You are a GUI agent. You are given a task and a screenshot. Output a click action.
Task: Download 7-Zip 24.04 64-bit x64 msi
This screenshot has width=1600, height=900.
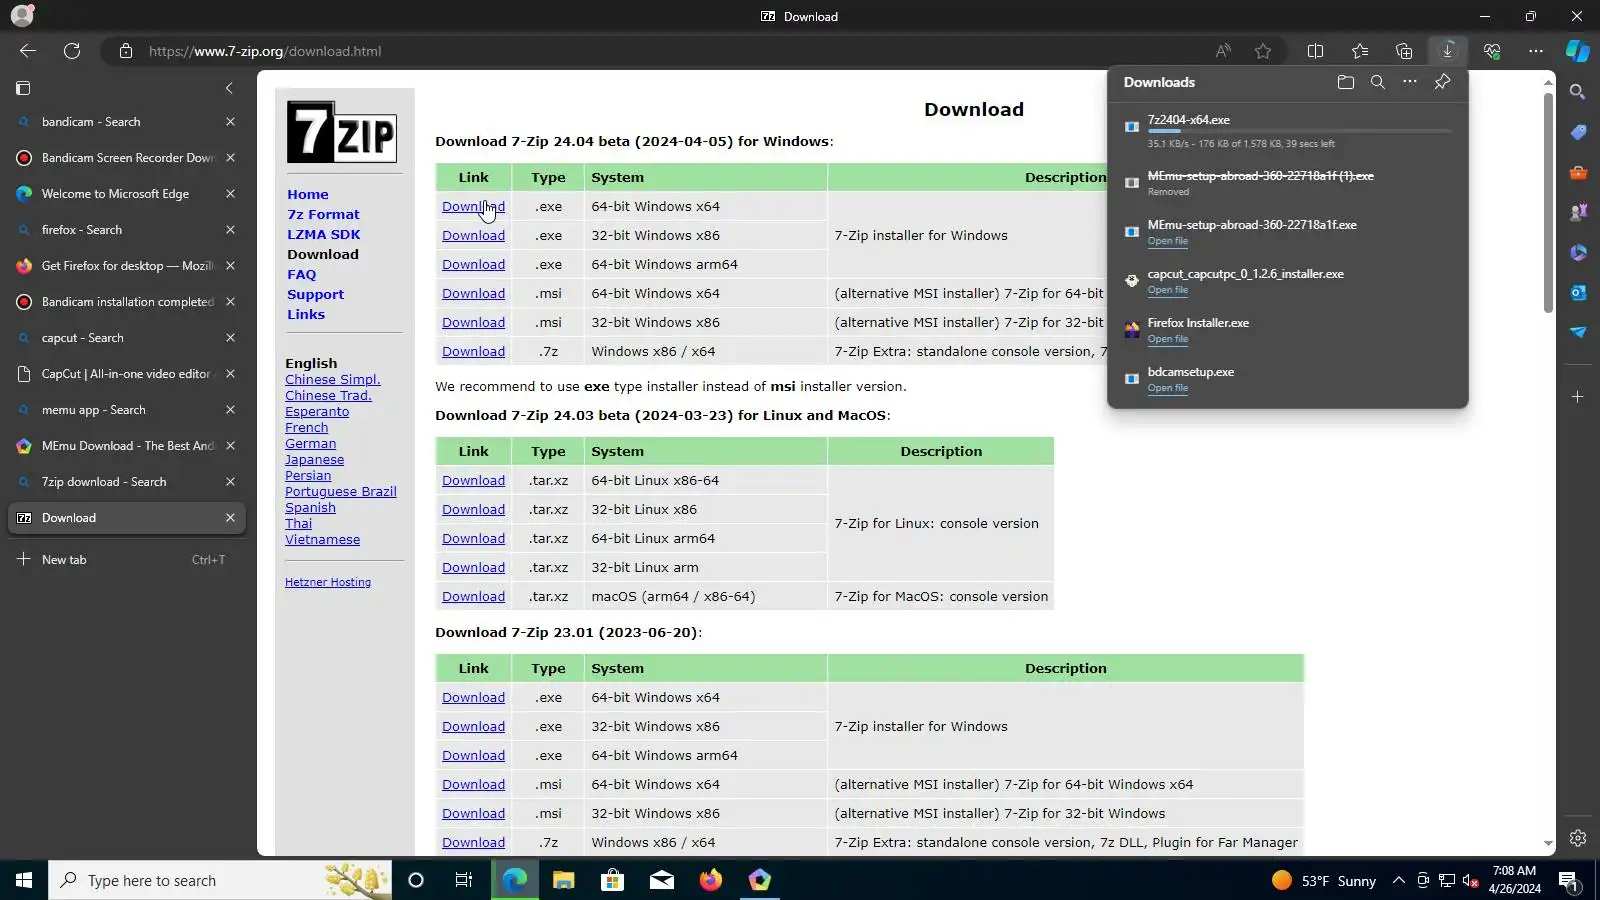pos(473,294)
